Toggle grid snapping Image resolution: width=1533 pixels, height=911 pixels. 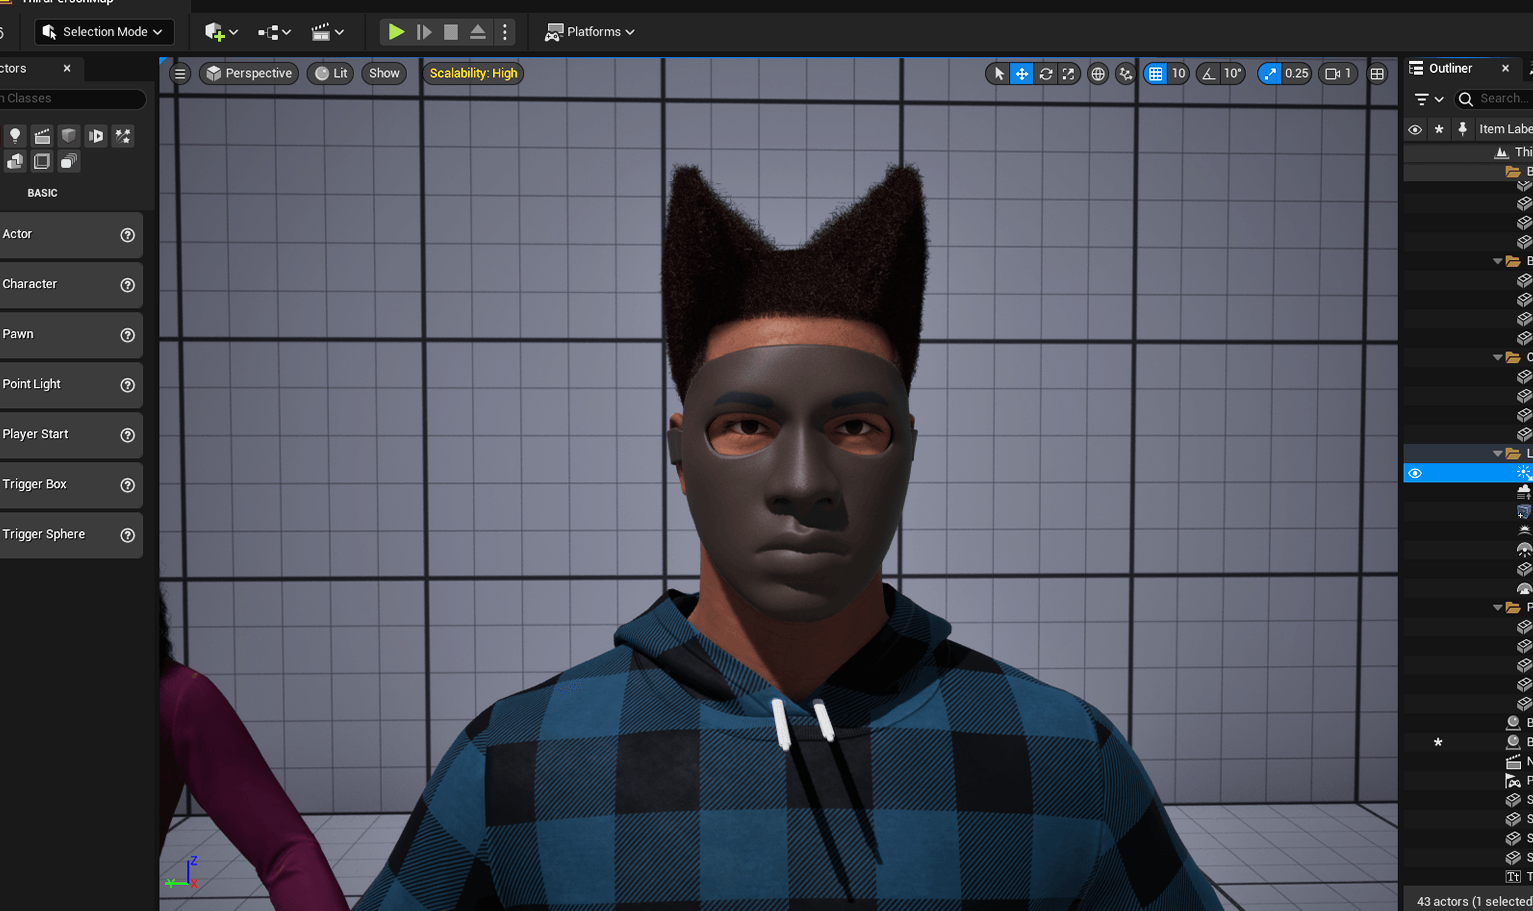click(1155, 73)
